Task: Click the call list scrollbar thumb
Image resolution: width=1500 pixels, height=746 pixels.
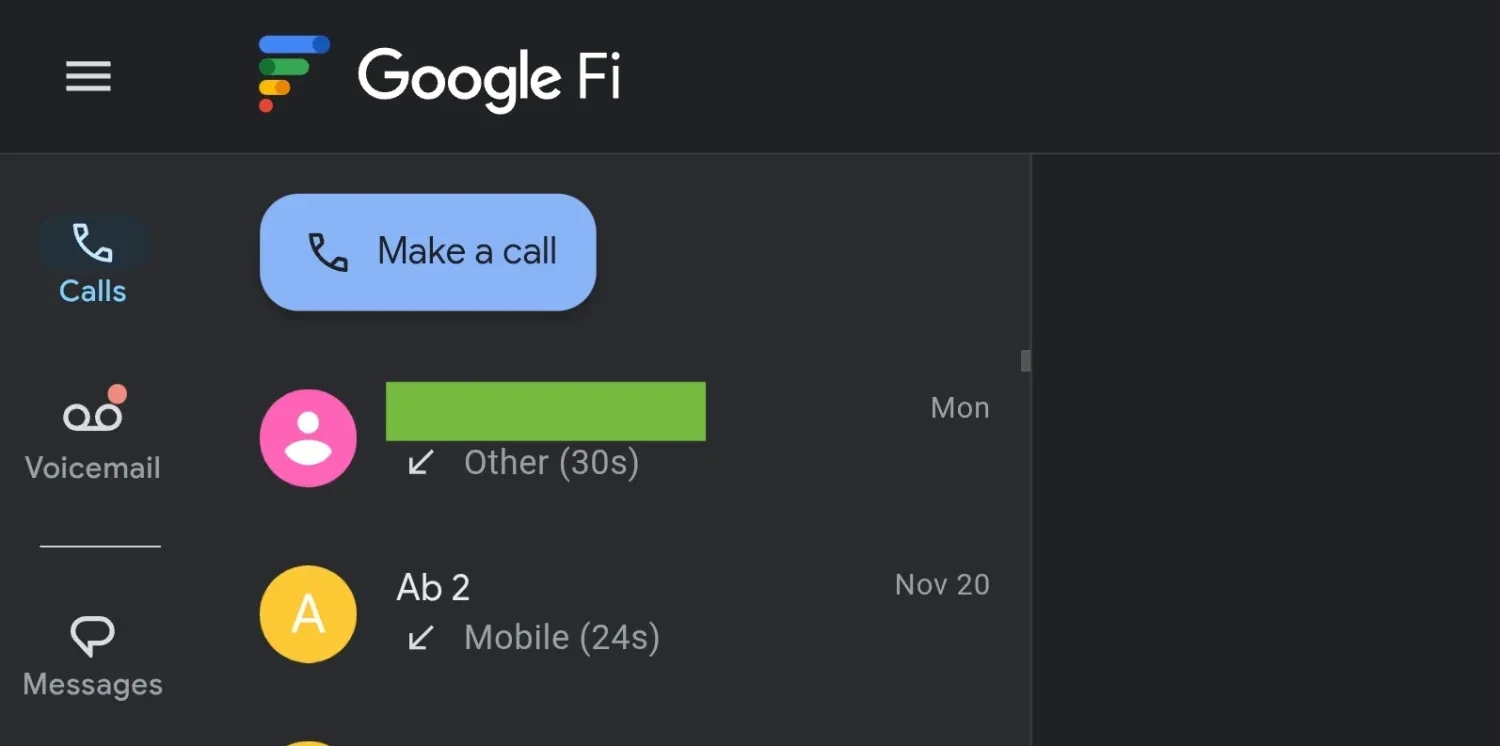Action: tap(1025, 361)
